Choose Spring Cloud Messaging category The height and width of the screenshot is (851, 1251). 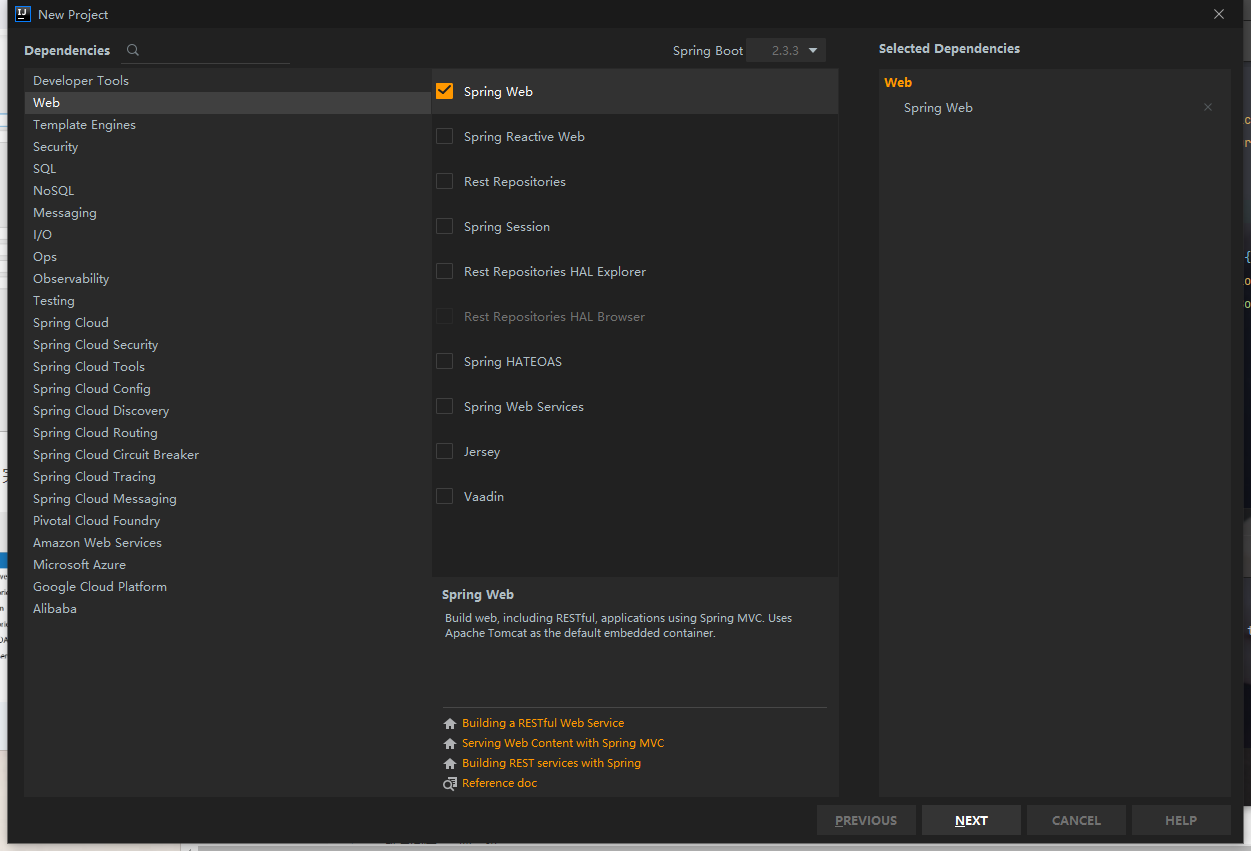228,498
